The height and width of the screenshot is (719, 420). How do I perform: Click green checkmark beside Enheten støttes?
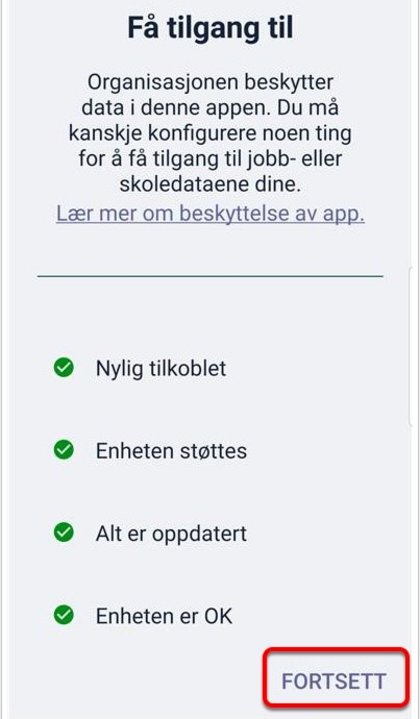[x=64, y=450]
